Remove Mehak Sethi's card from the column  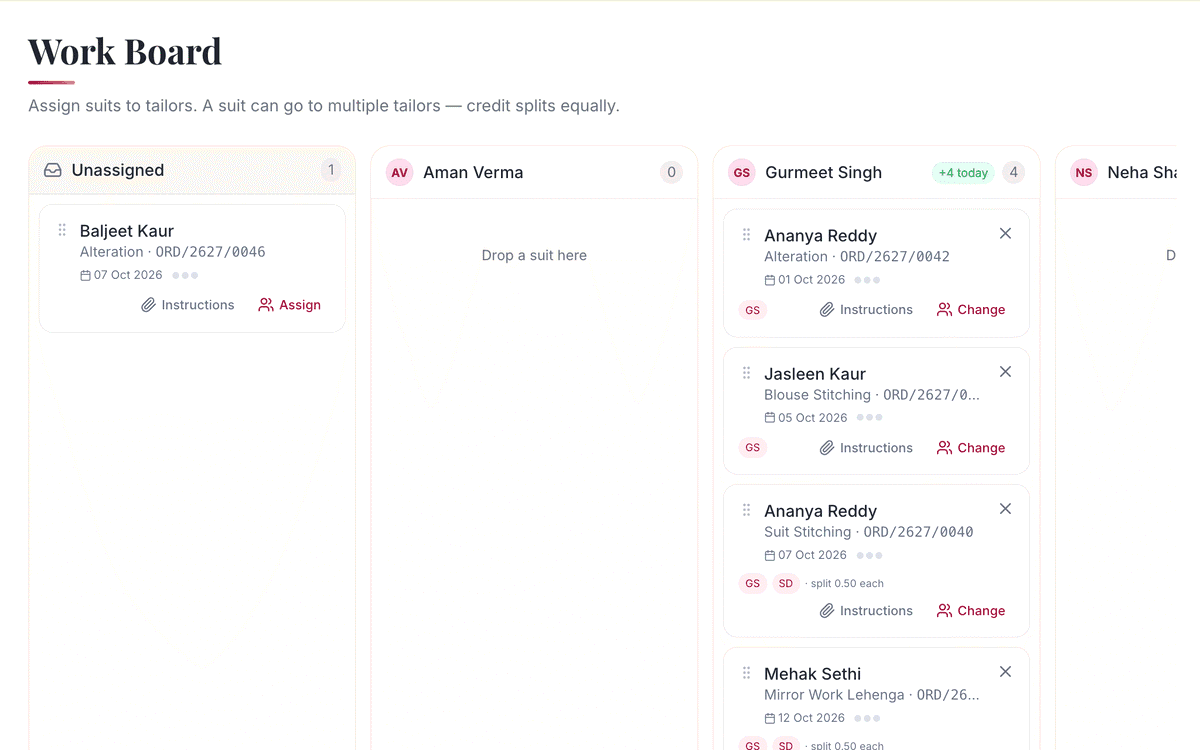point(1005,671)
